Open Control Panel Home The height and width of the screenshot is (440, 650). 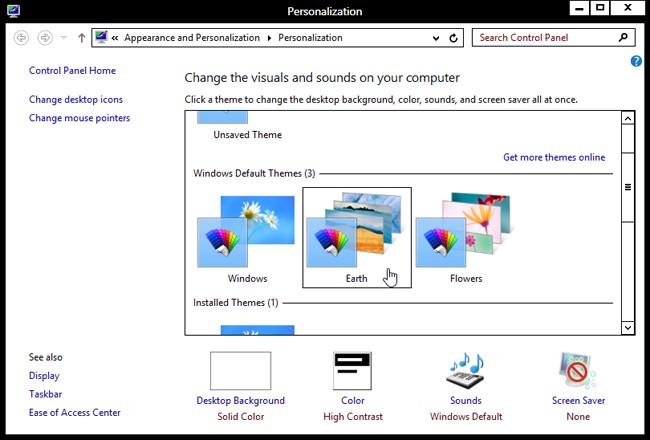(x=72, y=70)
